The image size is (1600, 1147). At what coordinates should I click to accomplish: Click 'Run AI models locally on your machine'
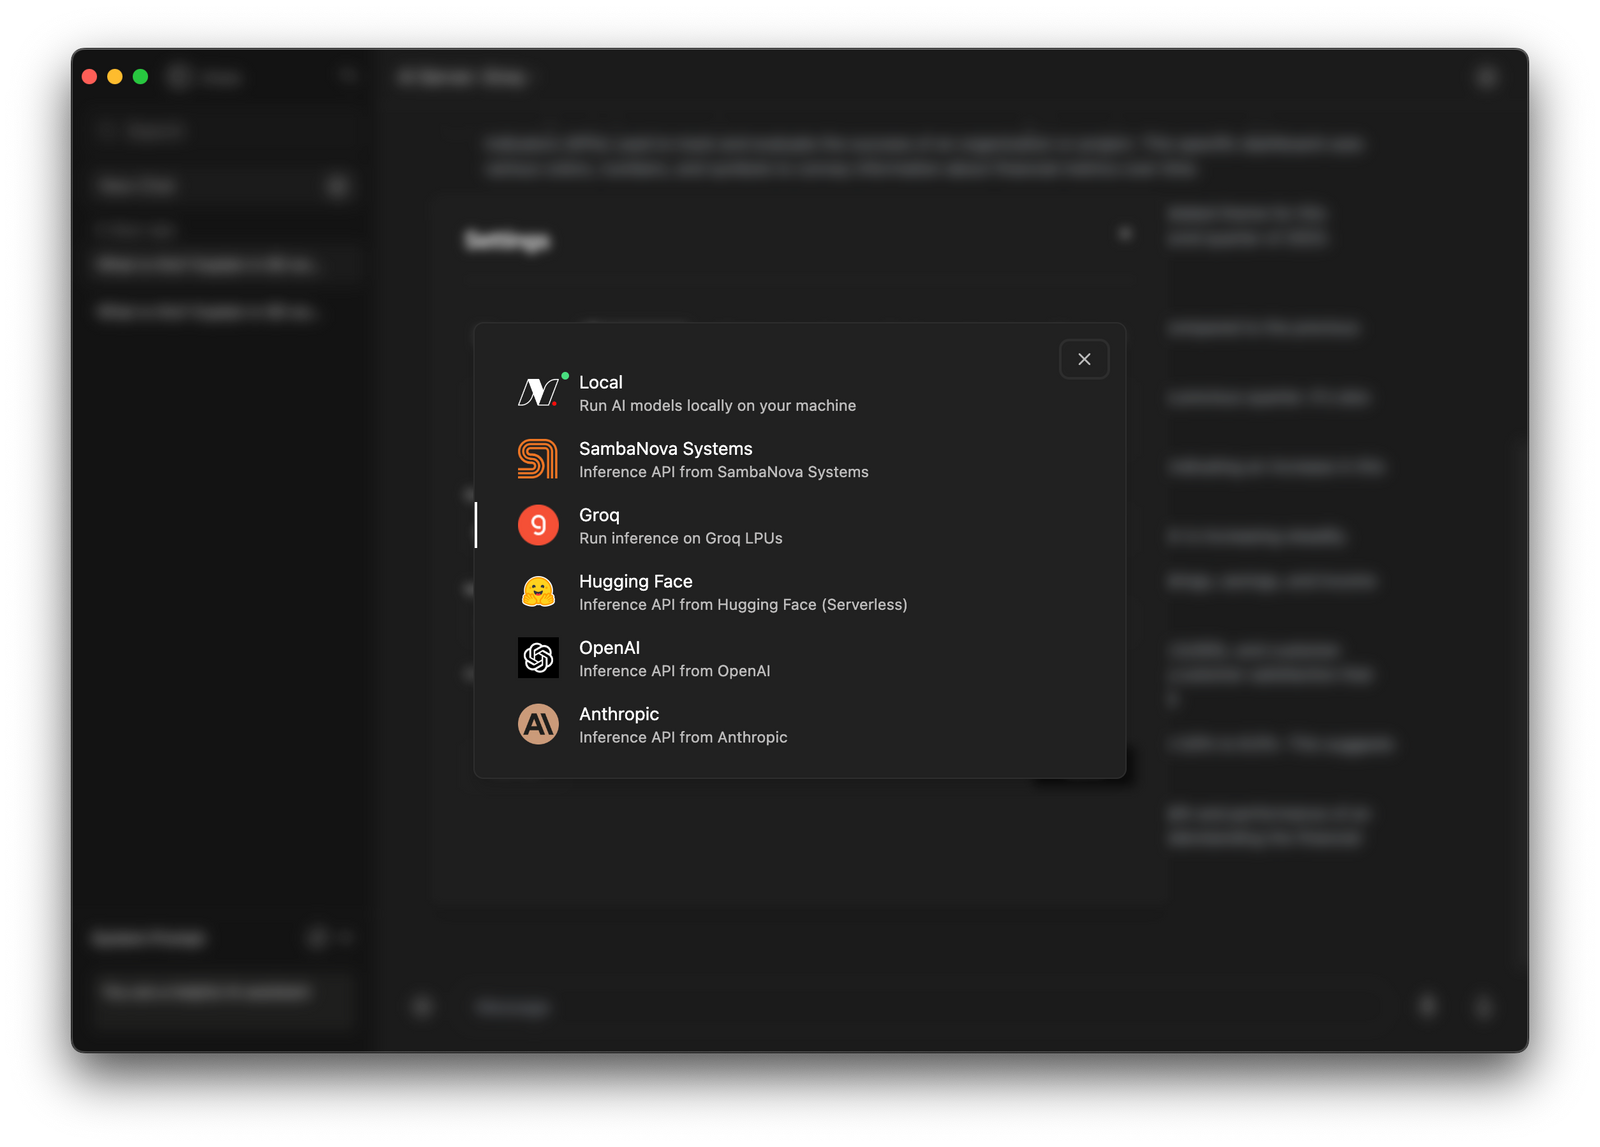pos(717,406)
